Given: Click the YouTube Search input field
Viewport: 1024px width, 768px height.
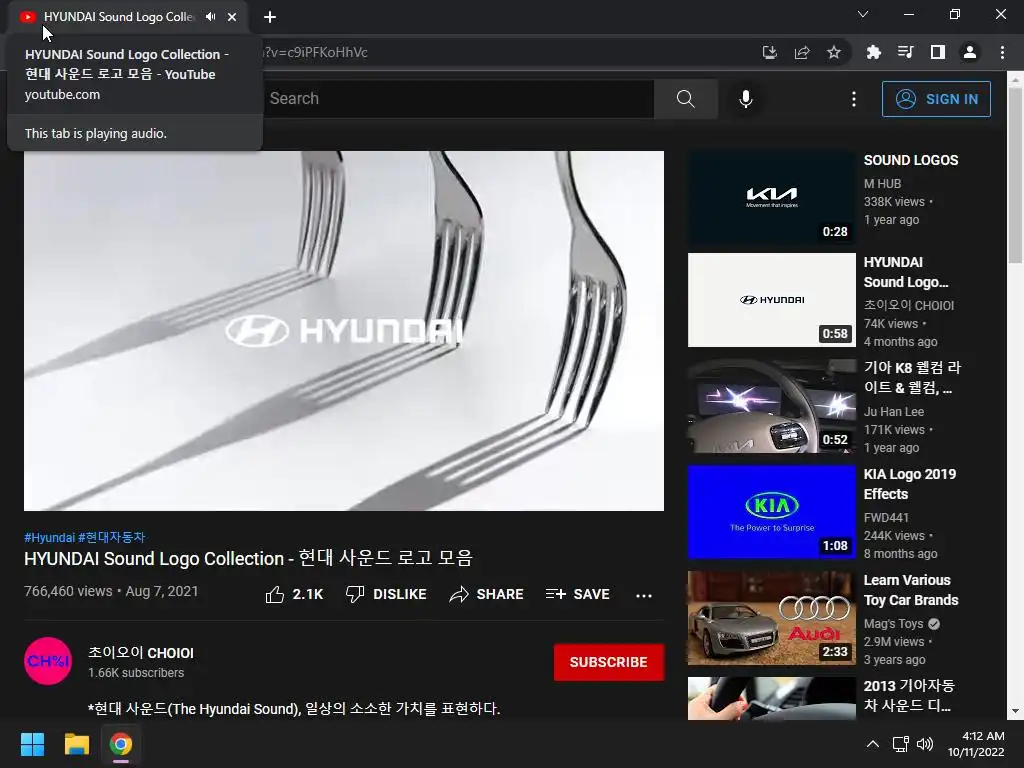Looking at the screenshot, I should 458,99.
